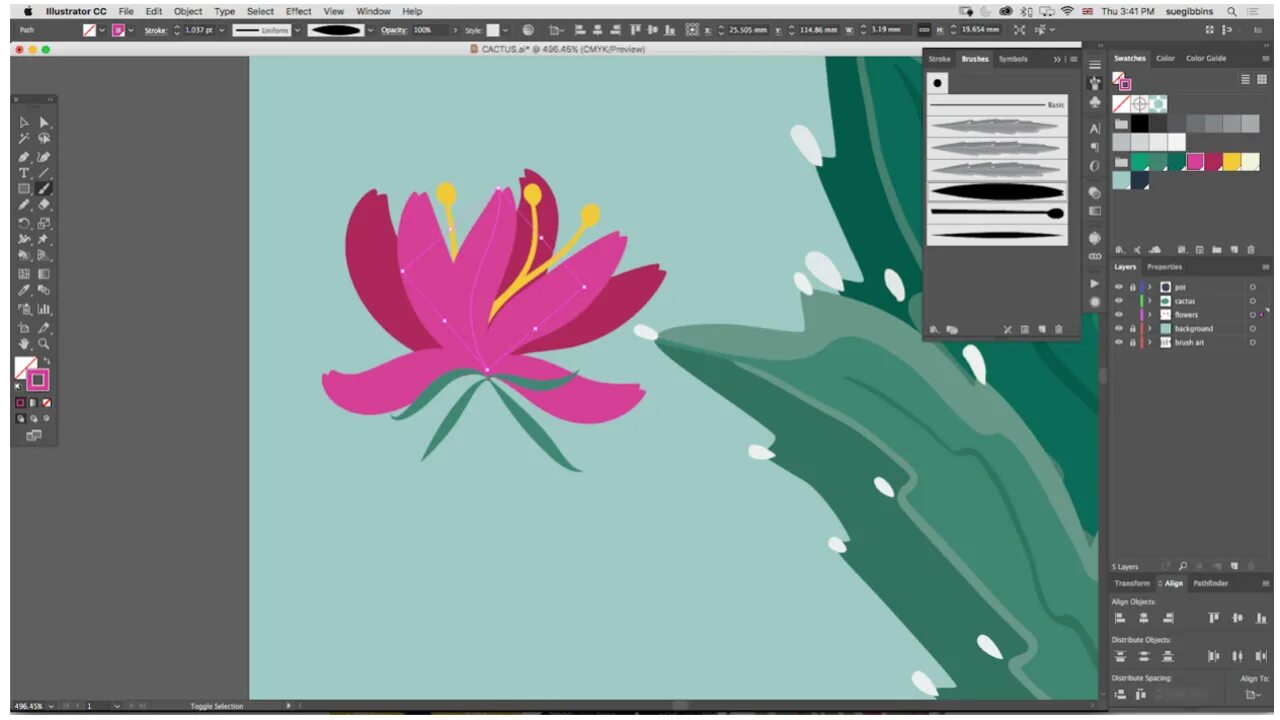Viewport: 1280px width, 720px height.
Task: Open the Effect menu
Action: click(299, 11)
